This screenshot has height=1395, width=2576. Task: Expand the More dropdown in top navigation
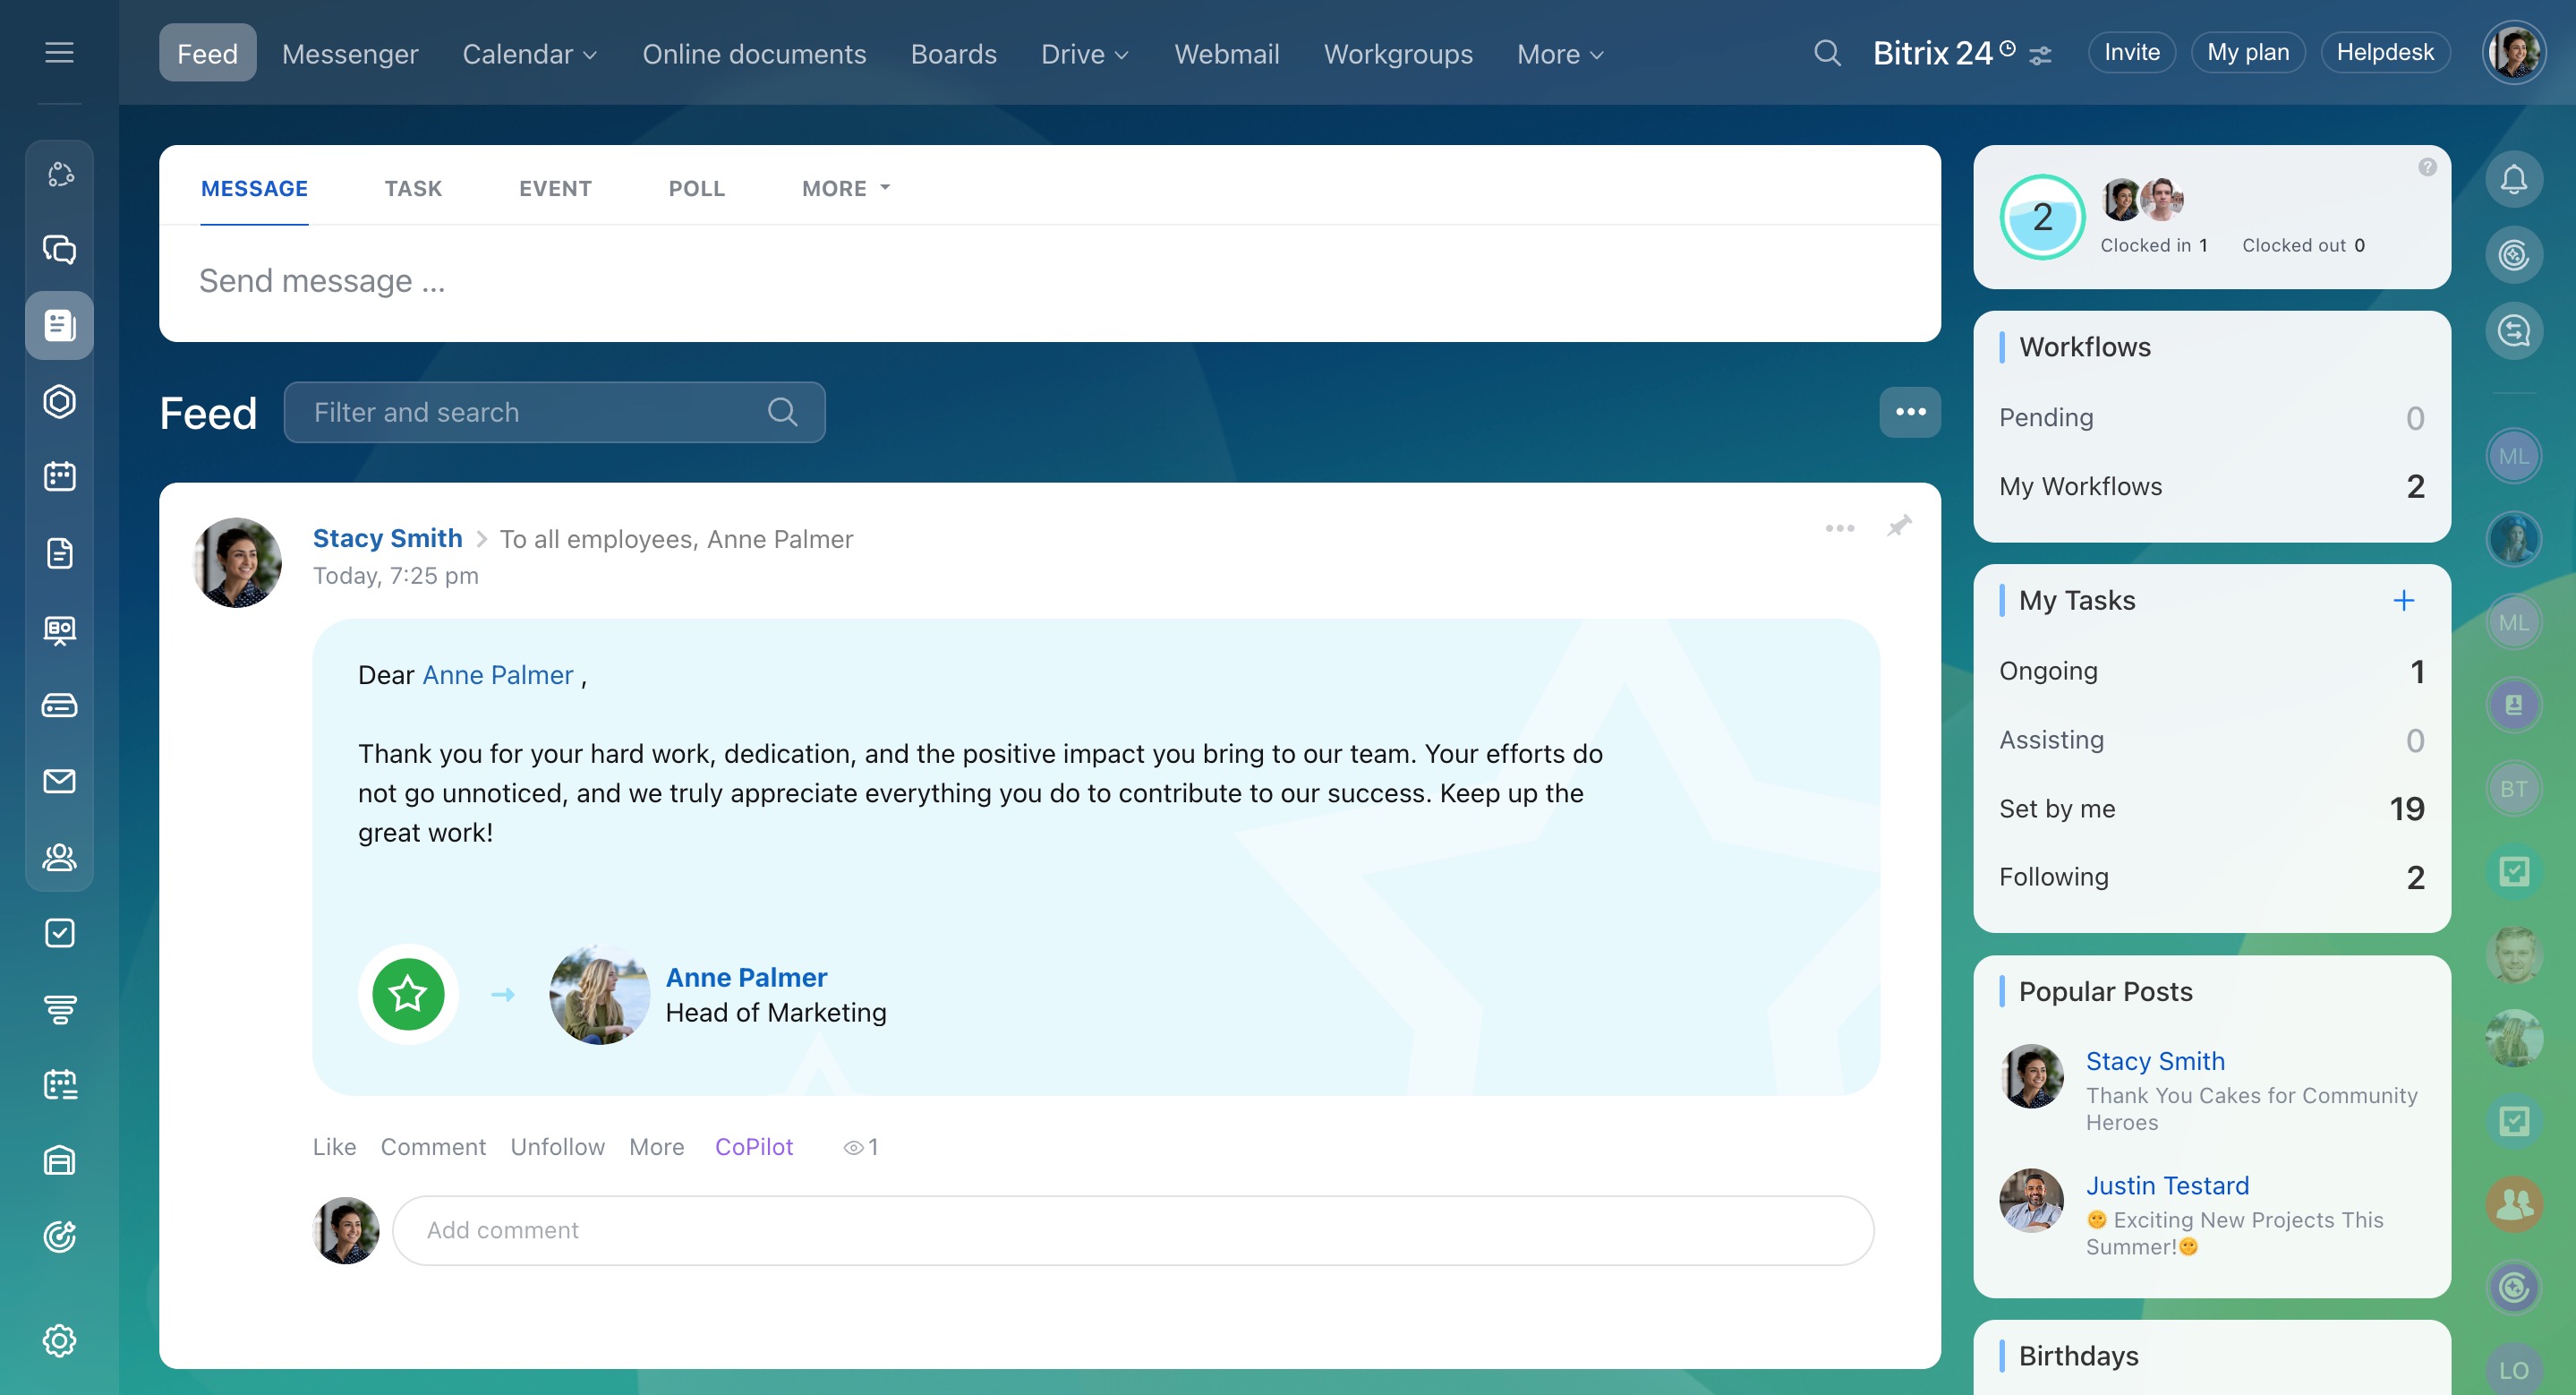pyautogui.click(x=1560, y=54)
